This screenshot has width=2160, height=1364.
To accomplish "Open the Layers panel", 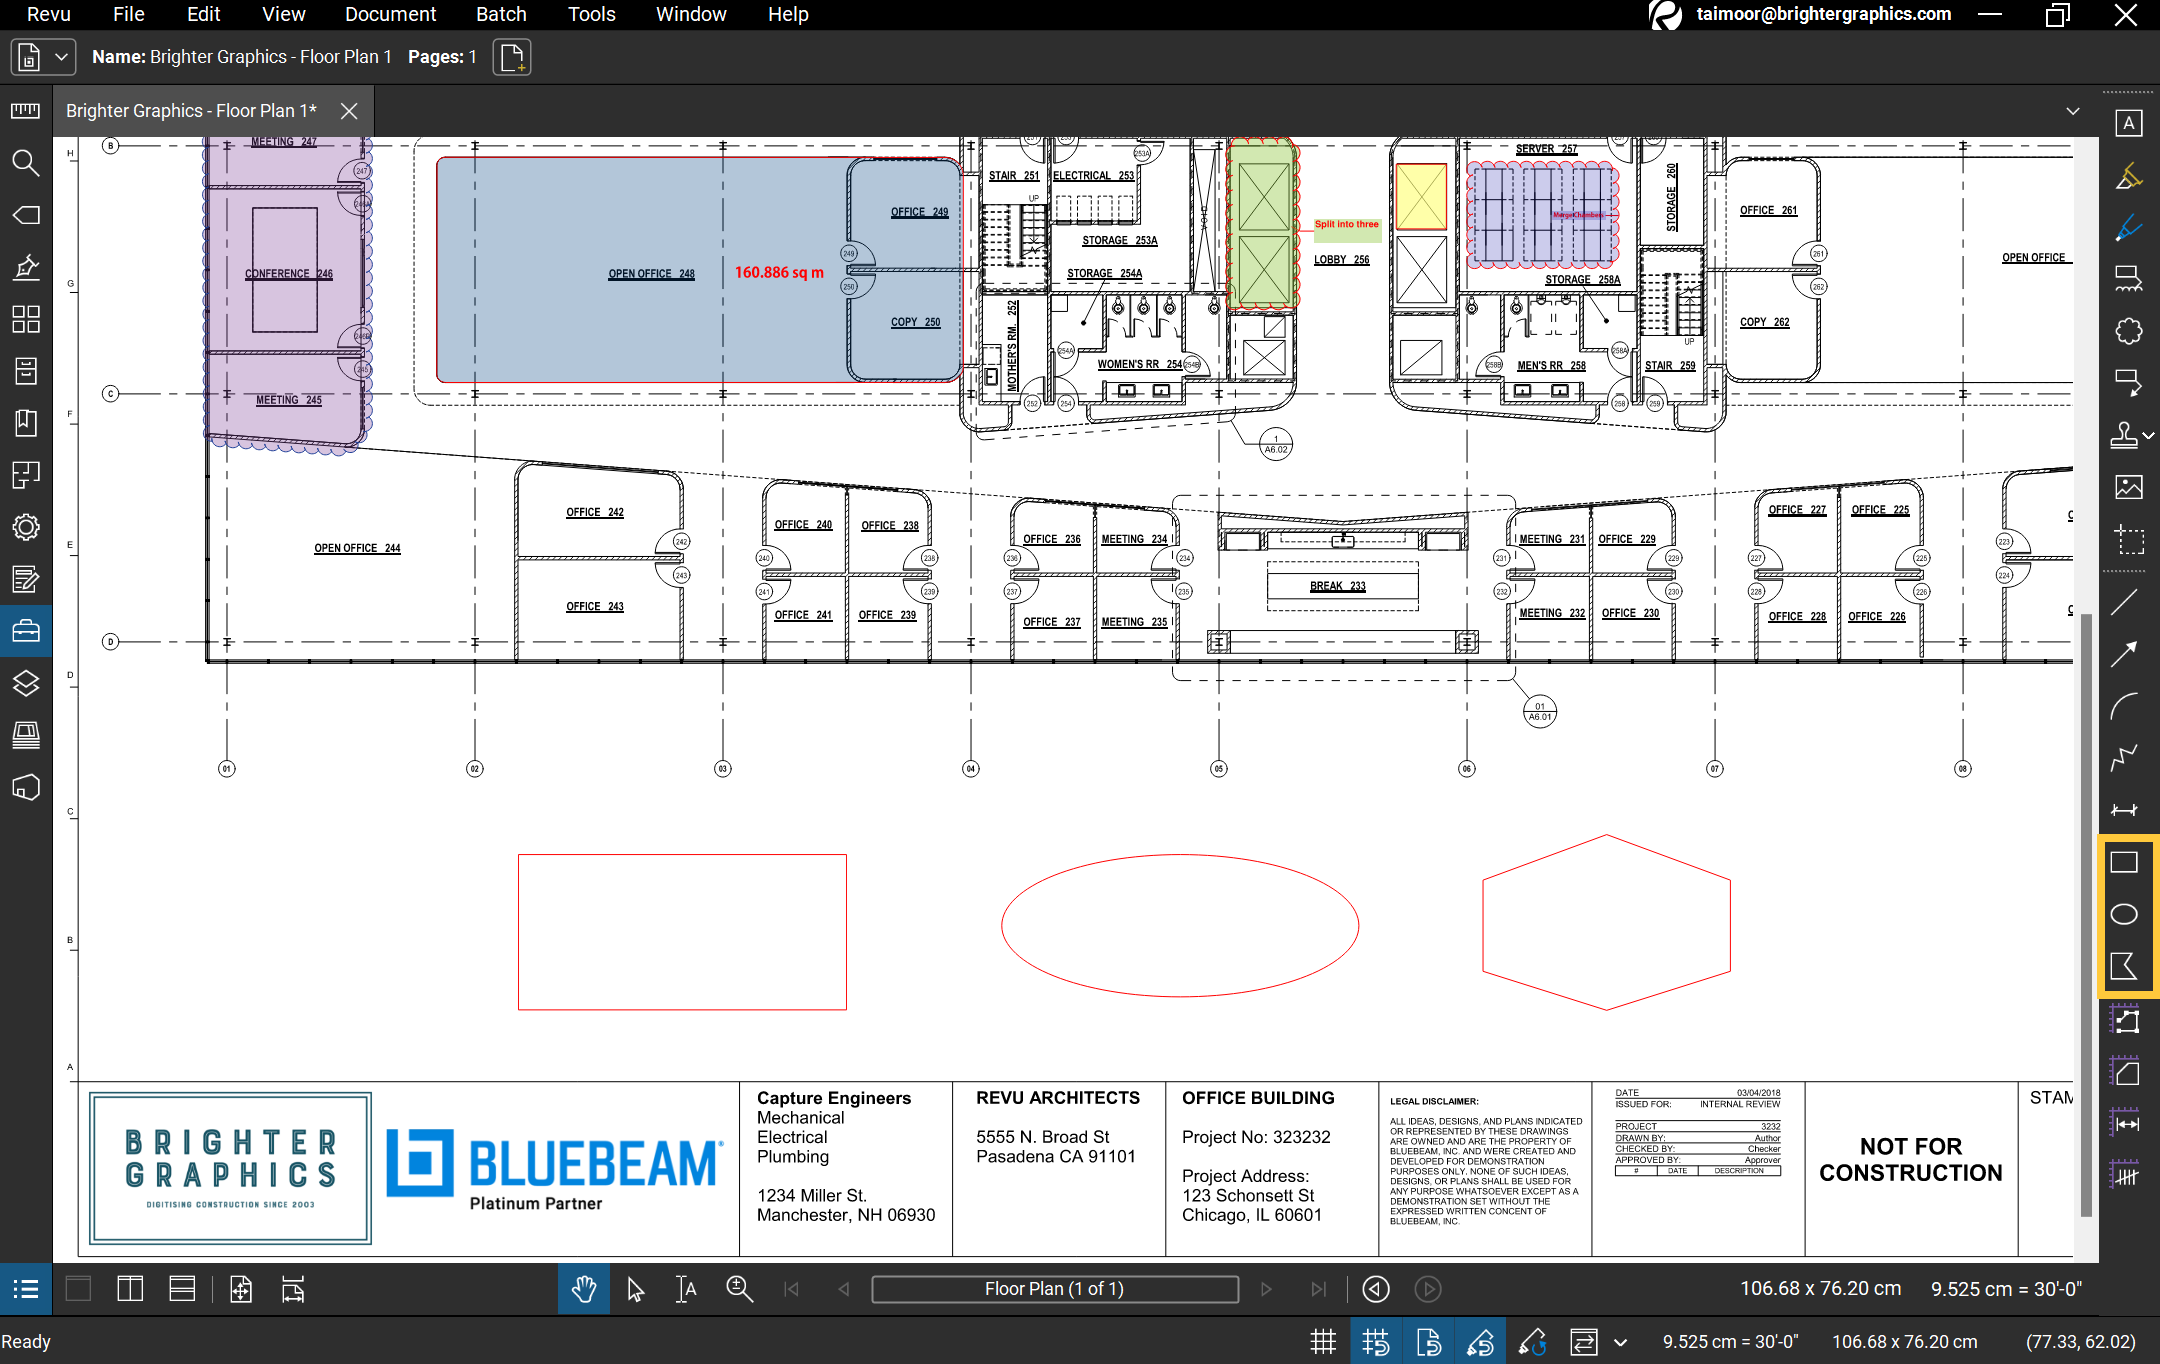I will point(26,683).
